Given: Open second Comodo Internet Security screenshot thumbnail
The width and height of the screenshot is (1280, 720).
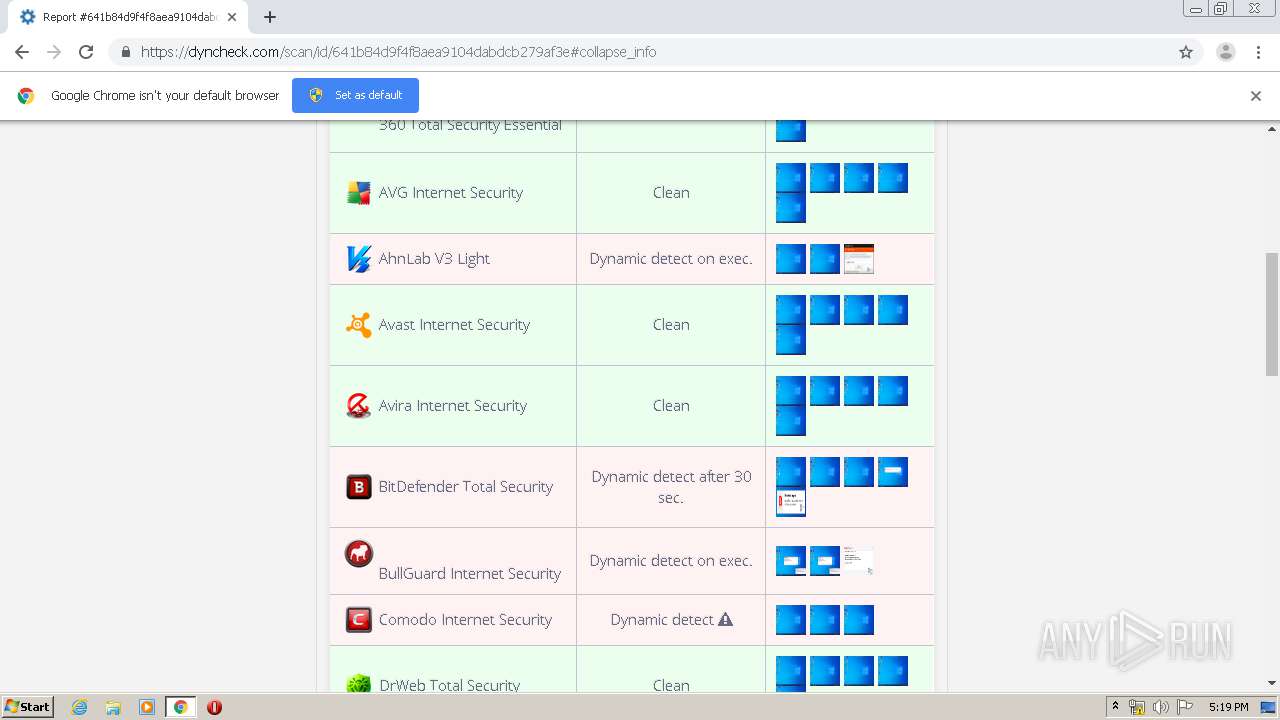Looking at the screenshot, I should [825, 620].
